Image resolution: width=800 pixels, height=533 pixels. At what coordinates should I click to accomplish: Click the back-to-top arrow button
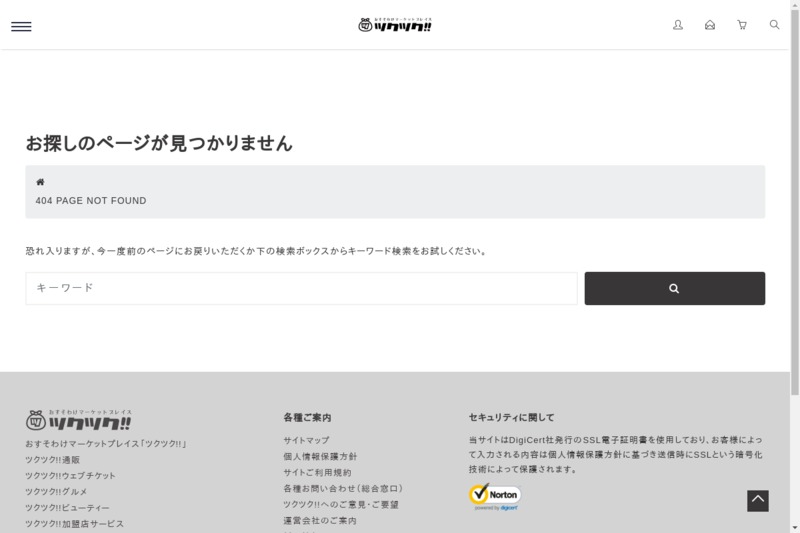(x=757, y=500)
